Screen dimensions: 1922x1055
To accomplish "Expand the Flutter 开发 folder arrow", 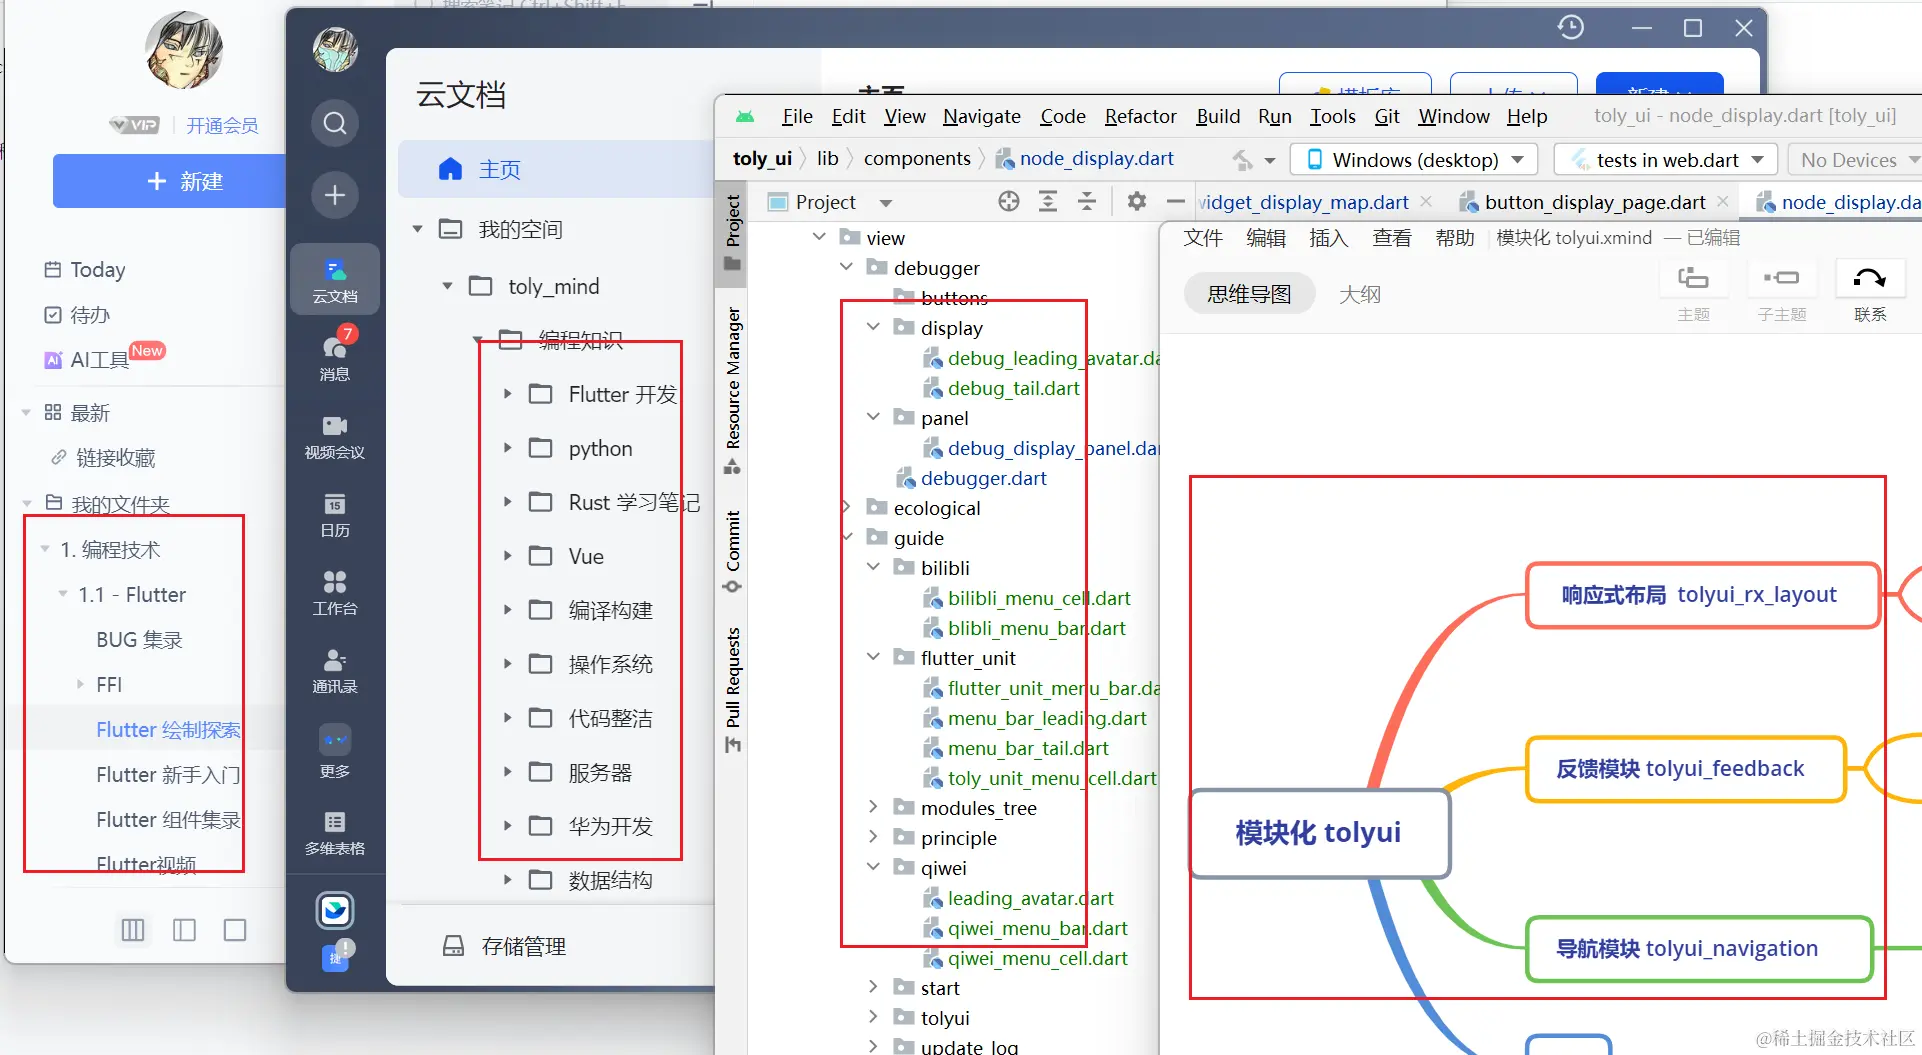I will pyautogui.click(x=507, y=394).
